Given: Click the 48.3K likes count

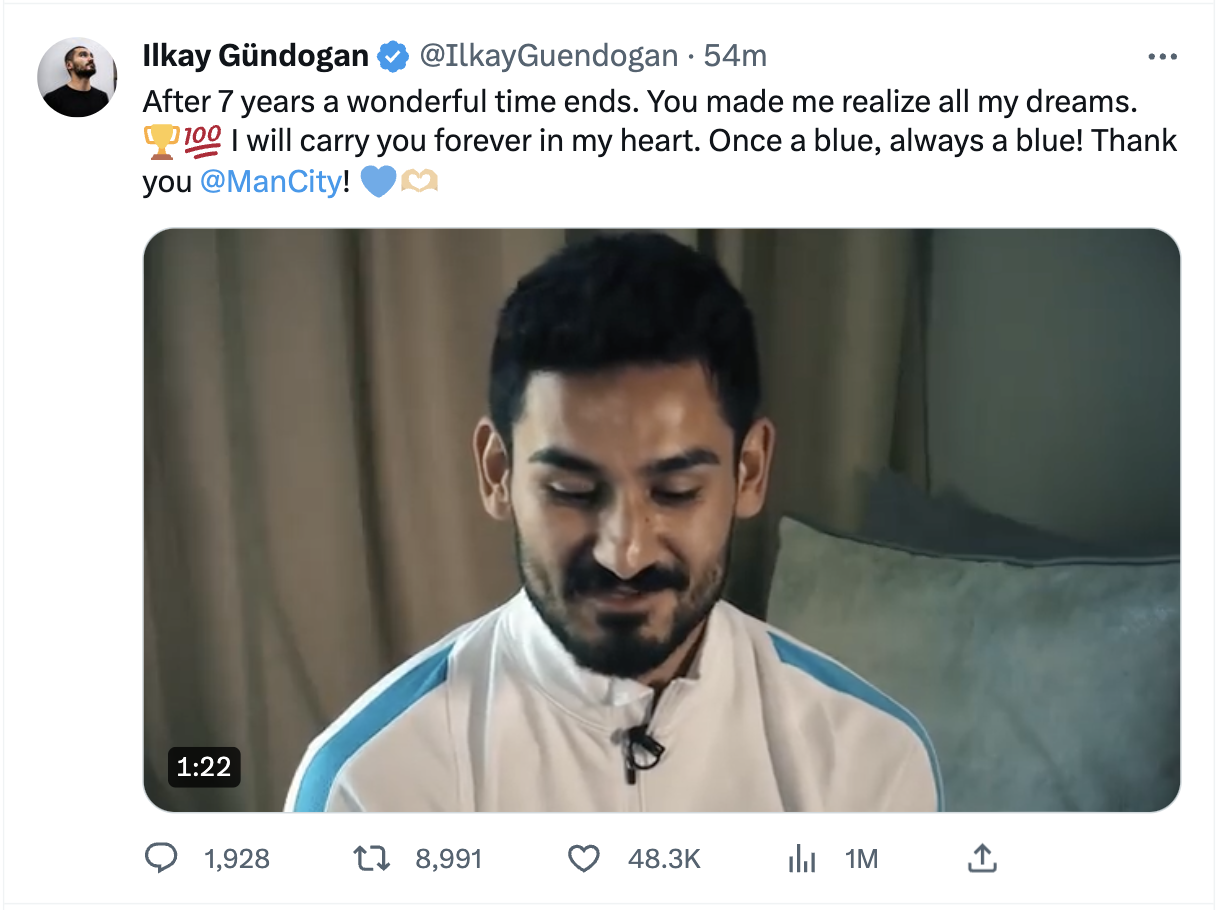Looking at the screenshot, I should pos(664,858).
